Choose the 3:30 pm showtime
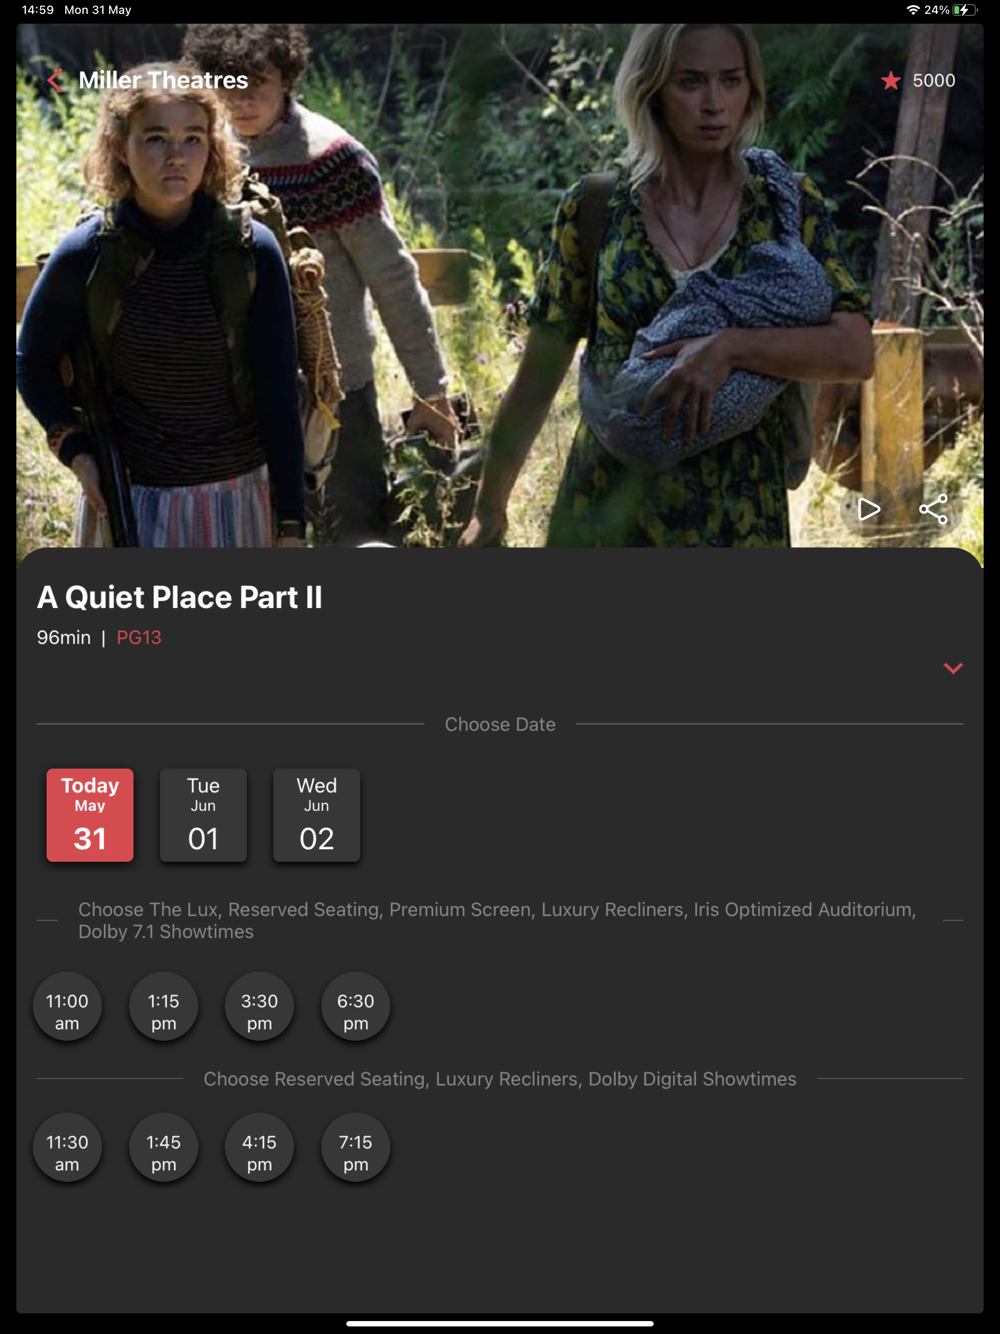This screenshot has width=1000, height=1334. coord(259,1006)
